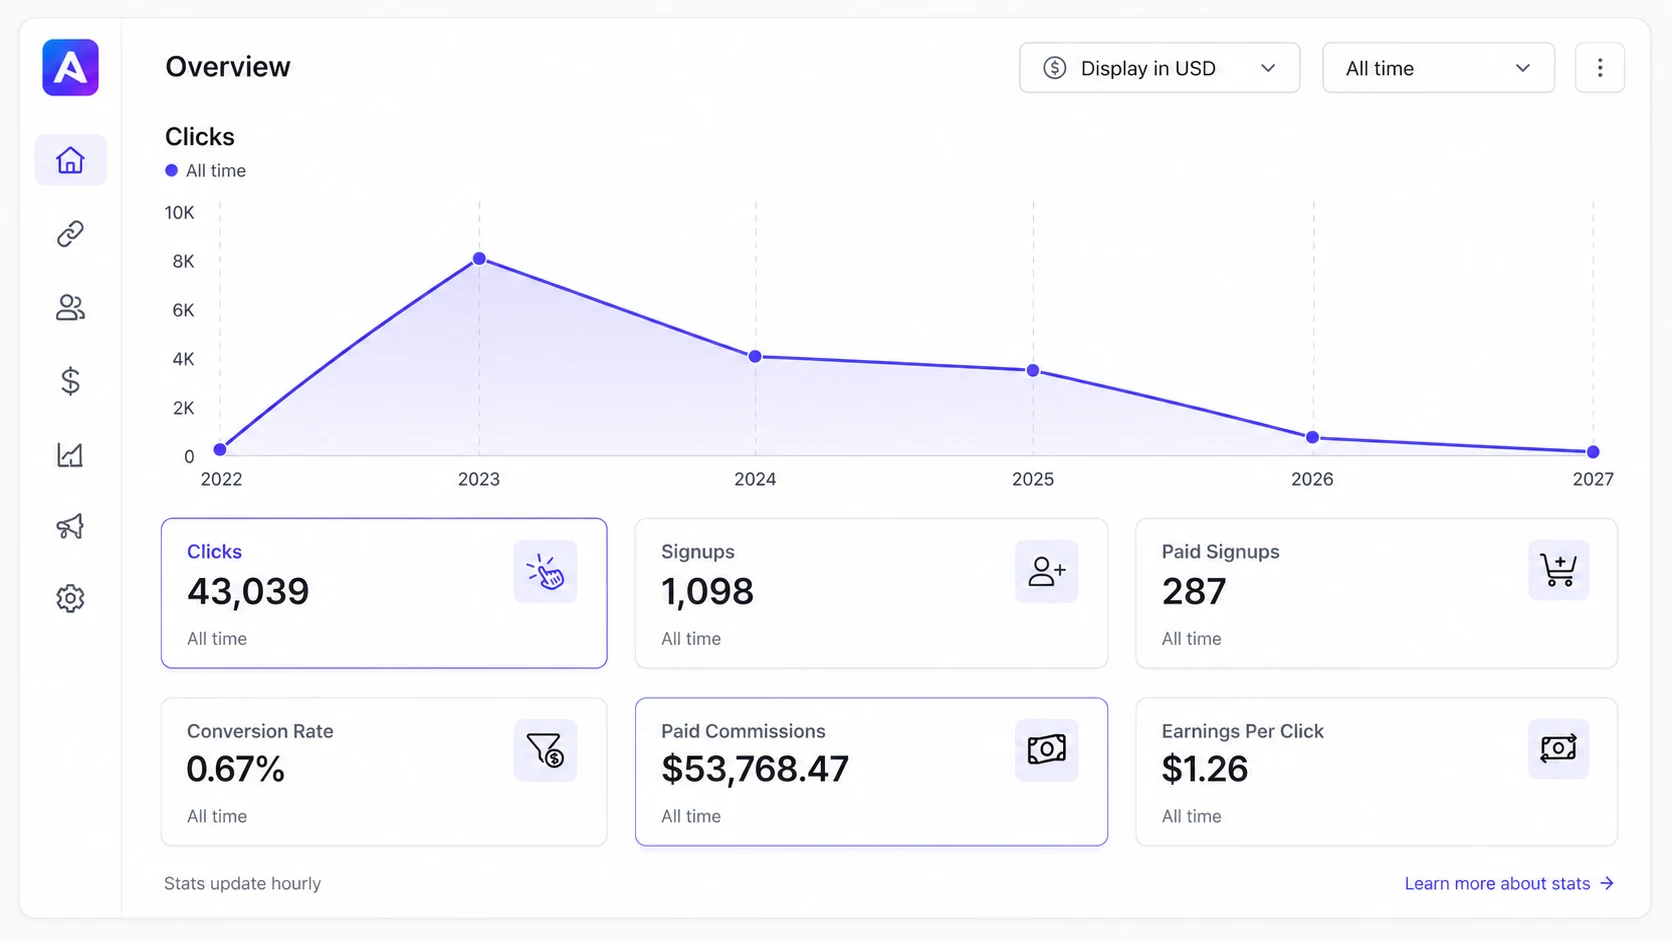The width and height of the screenshot is (1672, 941).
Task: Open the Links chain icon in sidebar
Action: [x=70, y=233]
